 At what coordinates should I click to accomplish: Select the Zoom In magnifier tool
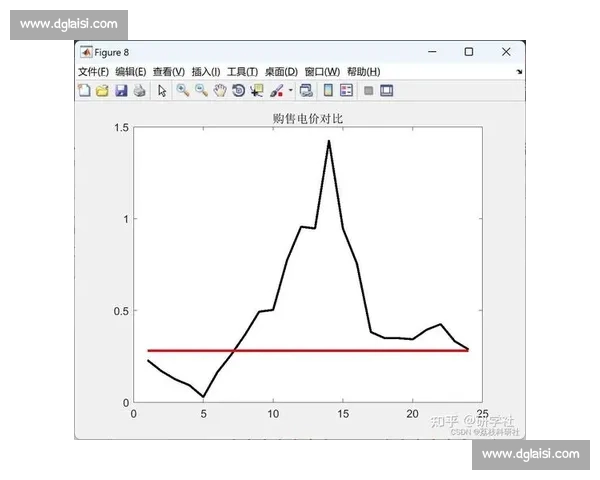point(182,90)
